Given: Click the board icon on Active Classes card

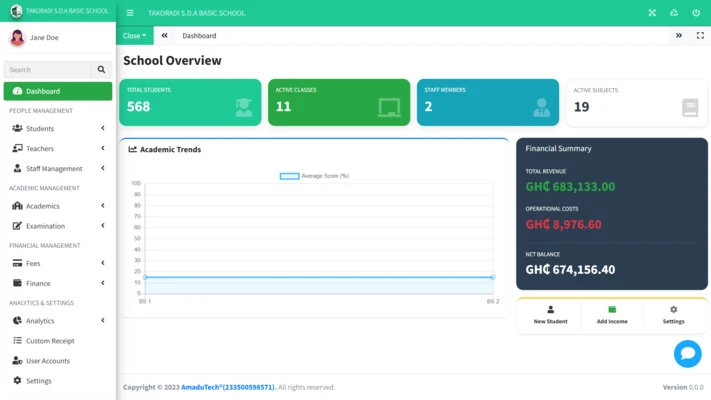Looking at the screenshot, I should pos(389,107).
